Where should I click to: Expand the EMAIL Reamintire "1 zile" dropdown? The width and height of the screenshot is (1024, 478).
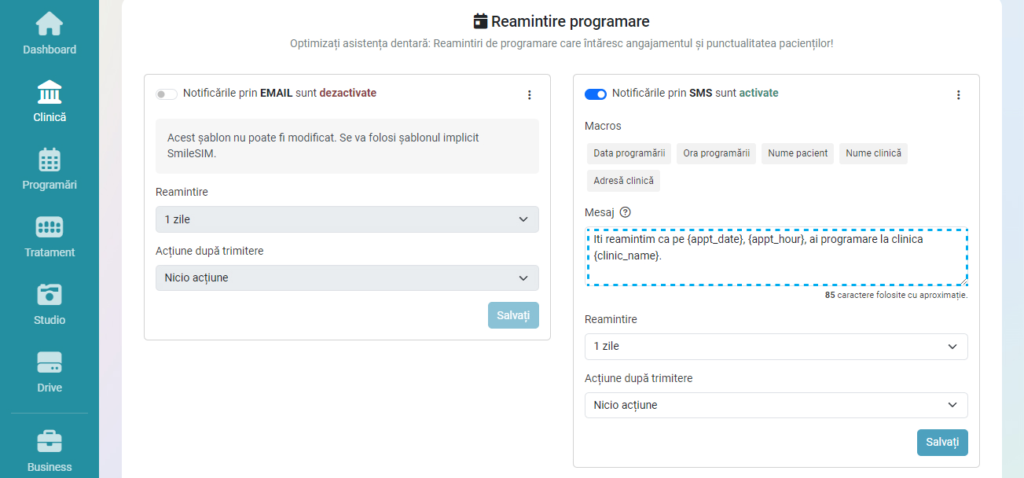coord(347,219)
